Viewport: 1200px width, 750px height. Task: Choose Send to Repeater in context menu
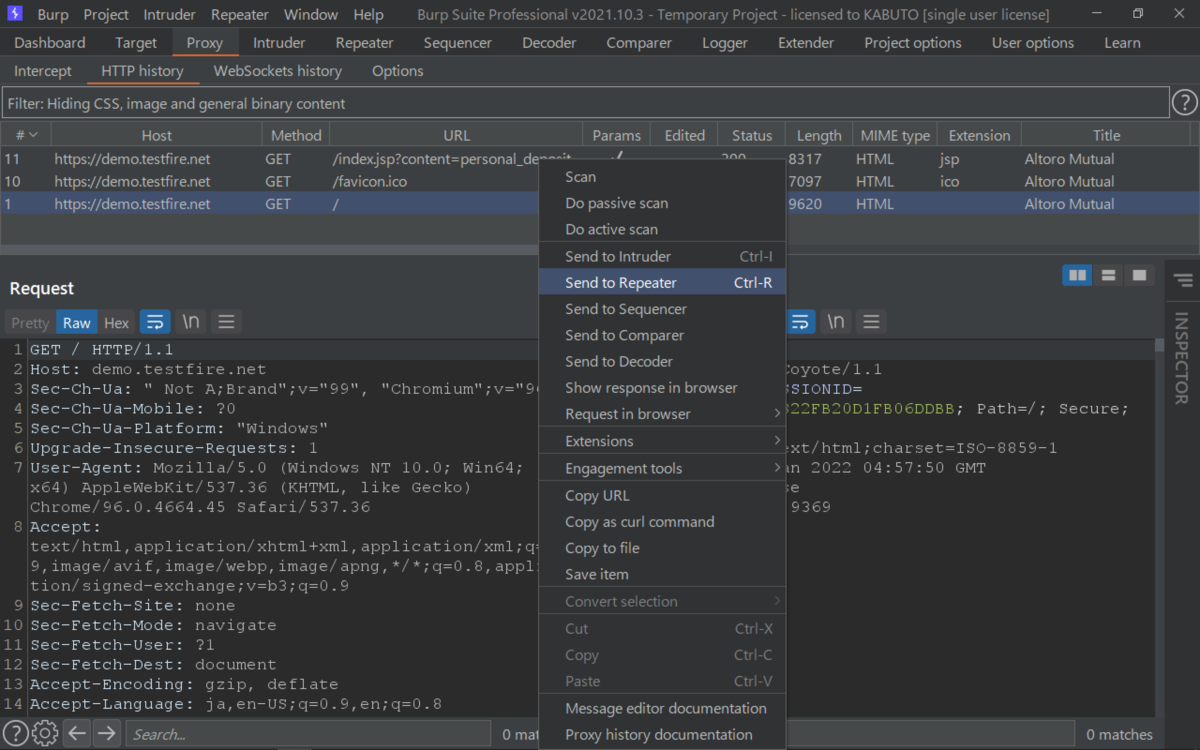pos(662,283)
